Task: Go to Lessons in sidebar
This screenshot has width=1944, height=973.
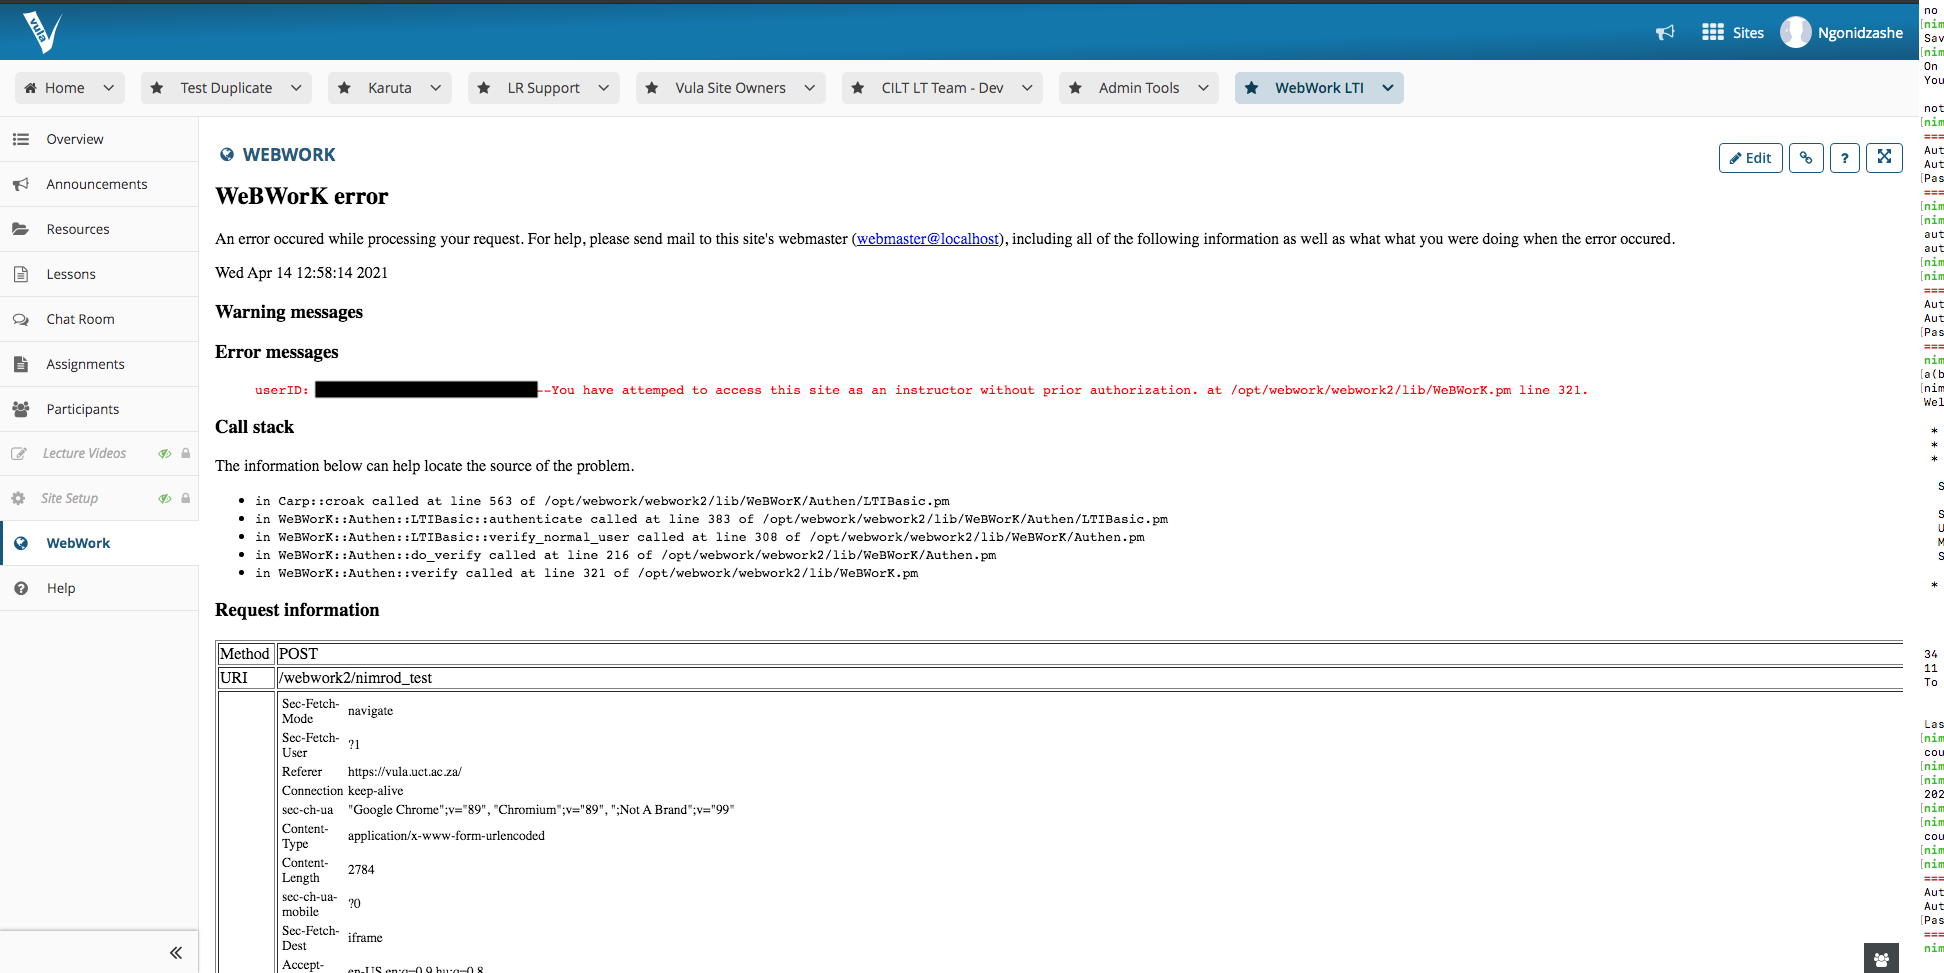Action: 99,274
